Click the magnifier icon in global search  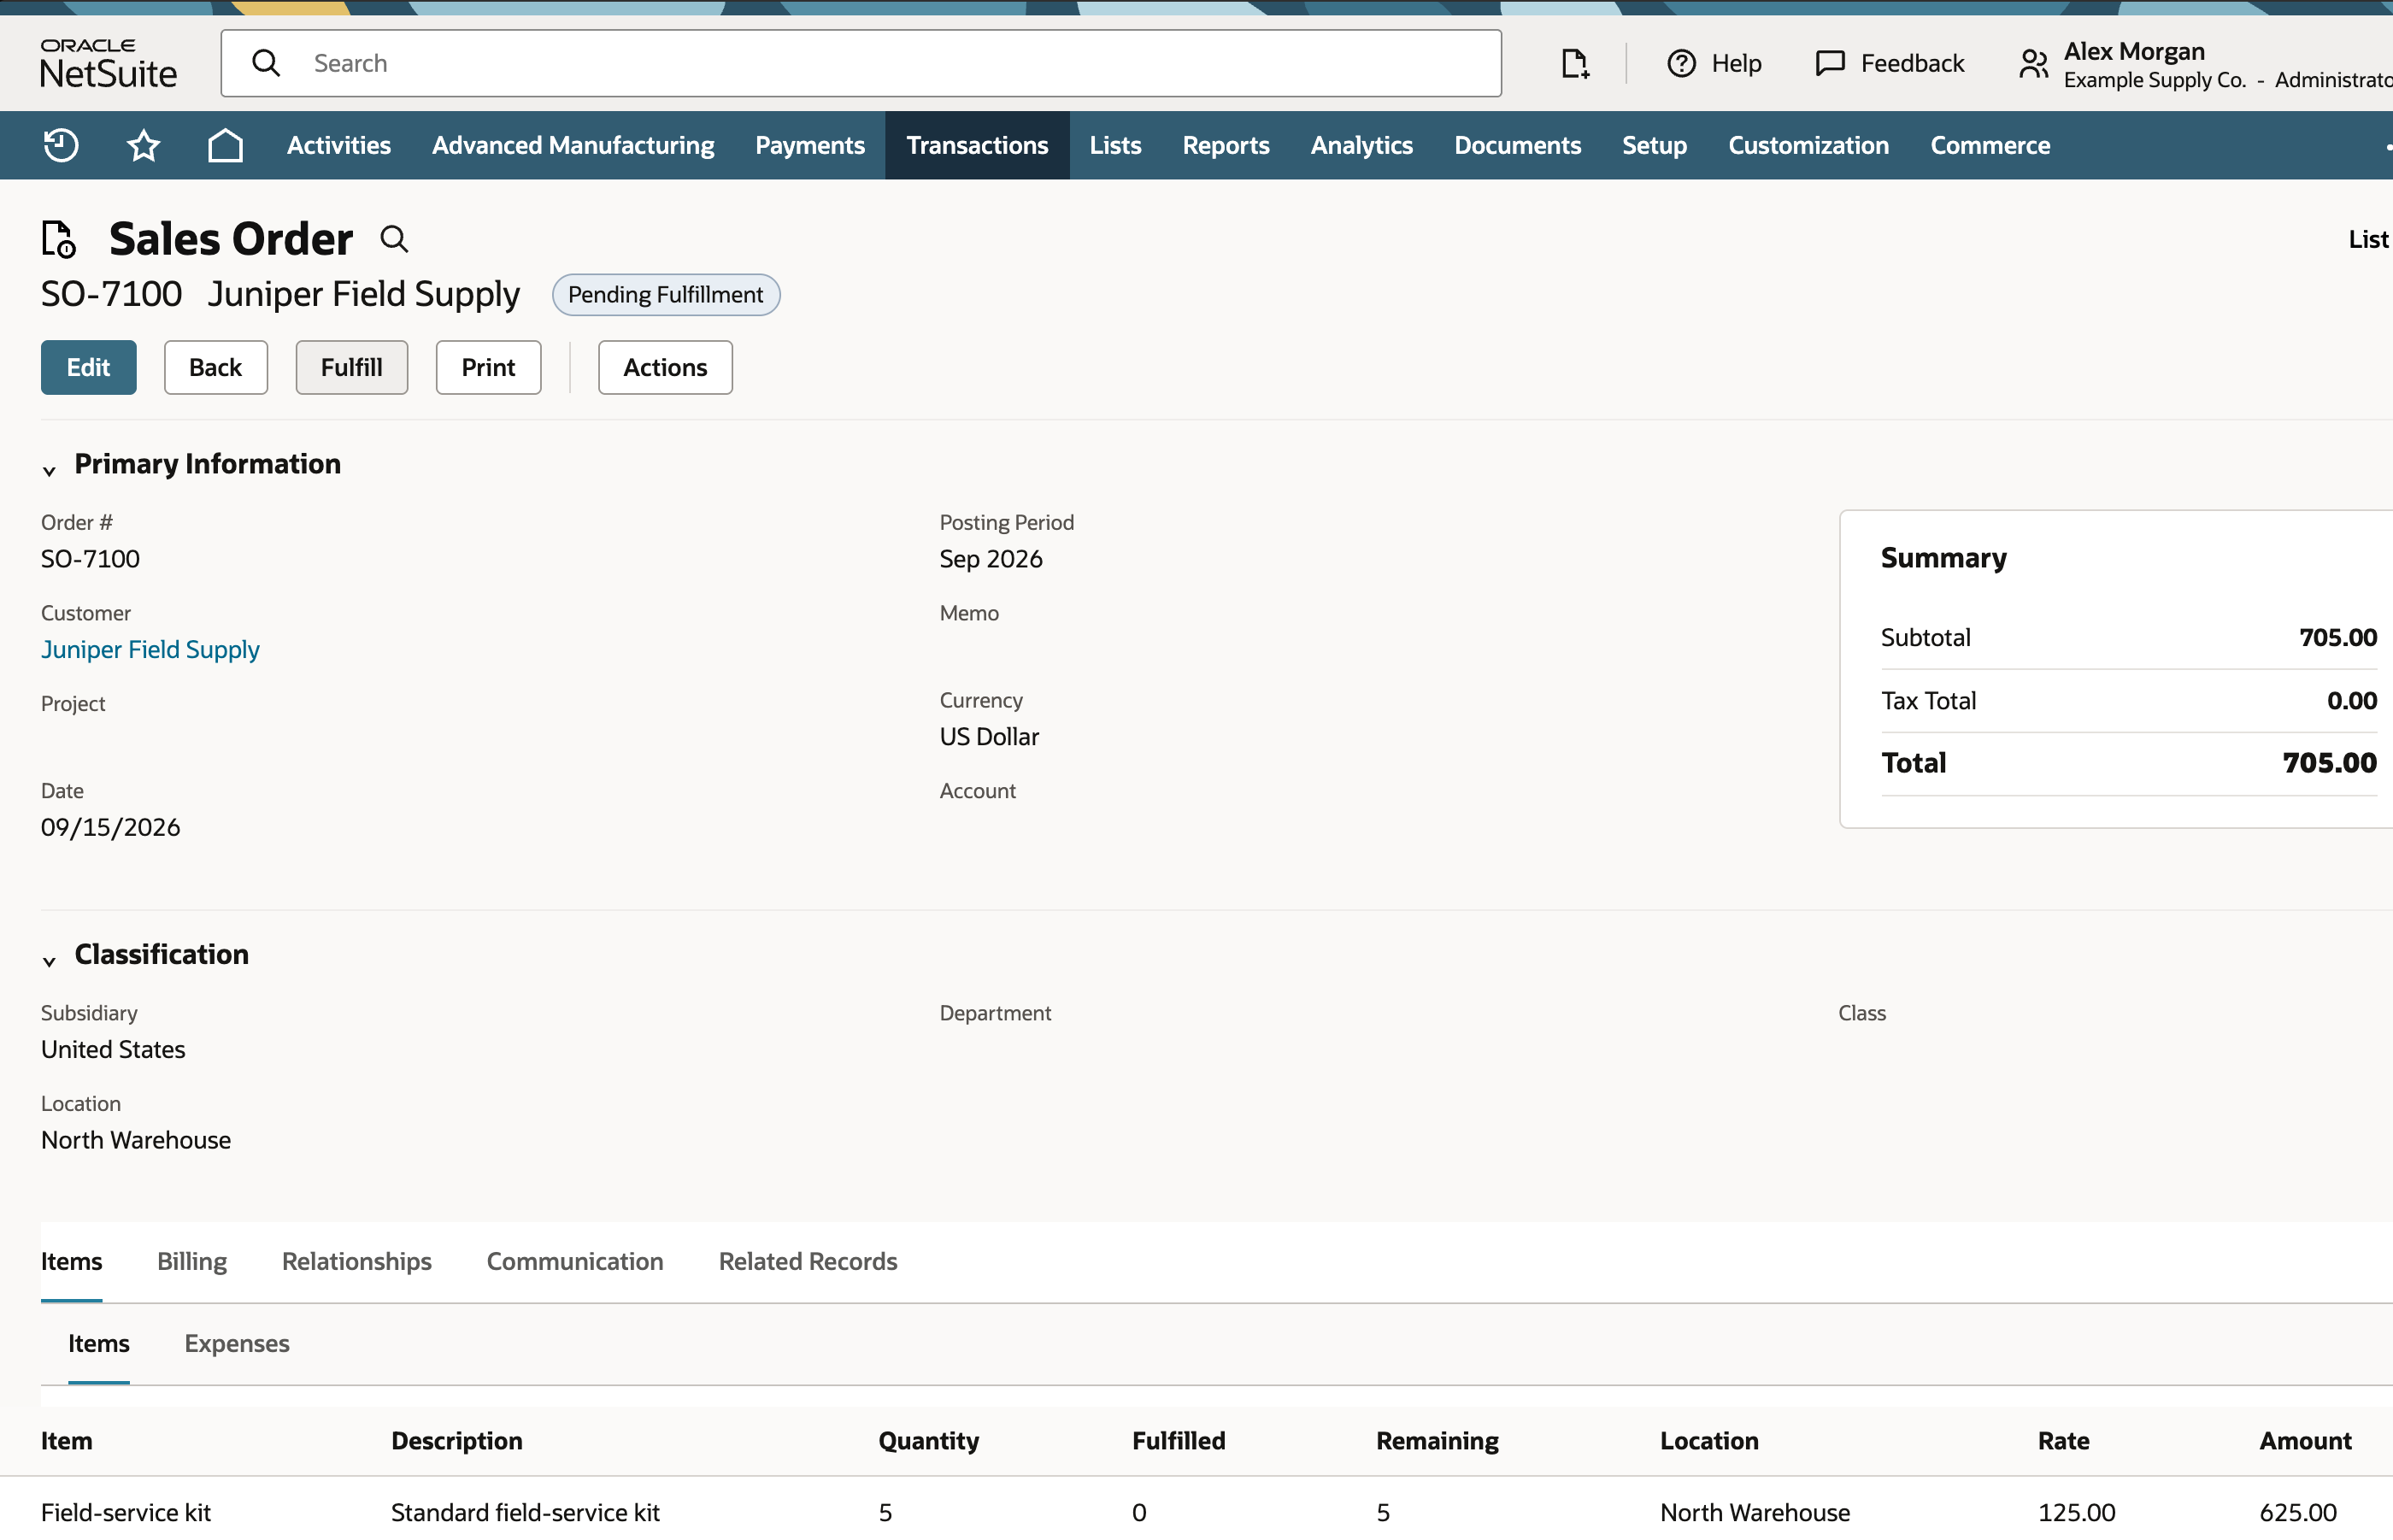tap(266, 63)
